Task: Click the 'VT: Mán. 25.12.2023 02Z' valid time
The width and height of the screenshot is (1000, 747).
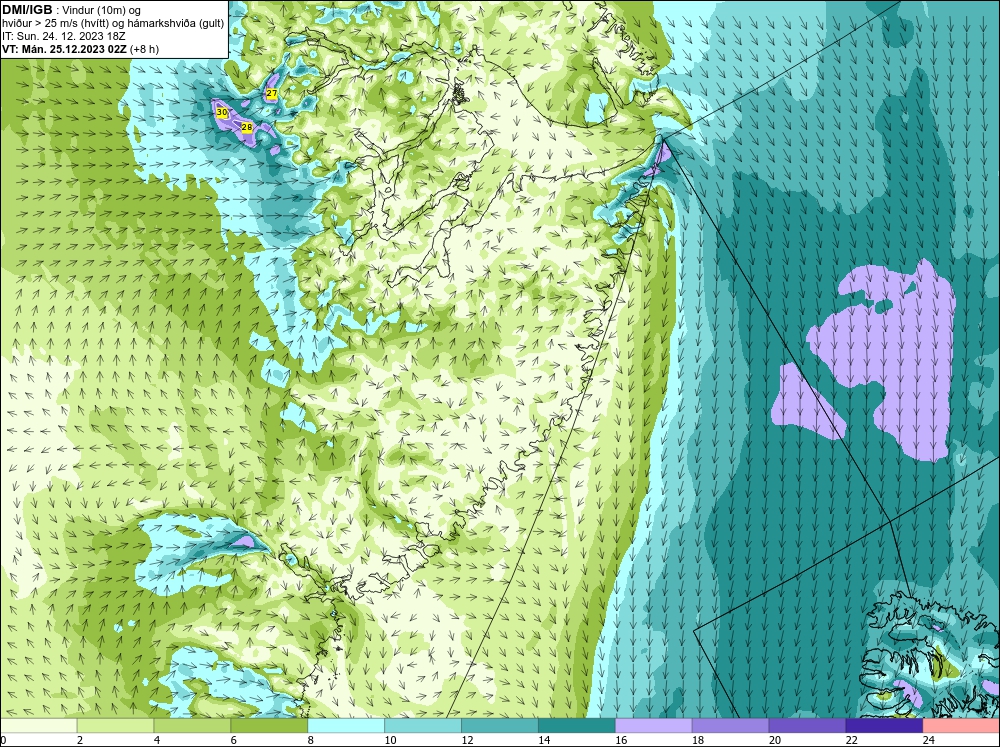Action: click(x=64, y=48)
